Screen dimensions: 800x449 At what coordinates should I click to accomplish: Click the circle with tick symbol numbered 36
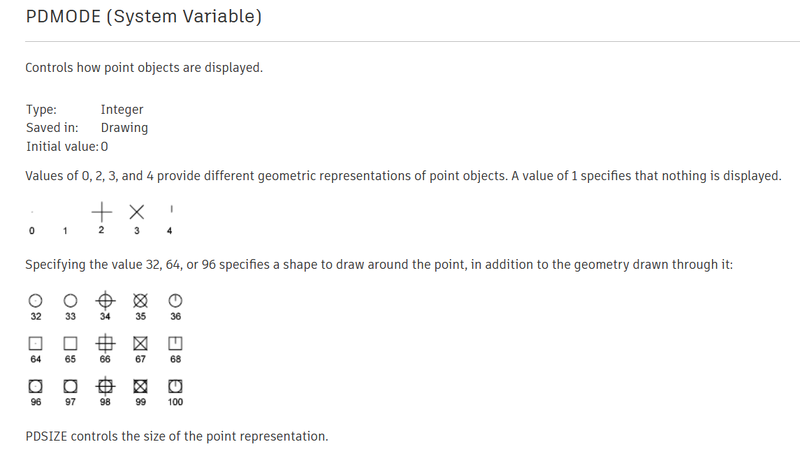click(175, 300)
